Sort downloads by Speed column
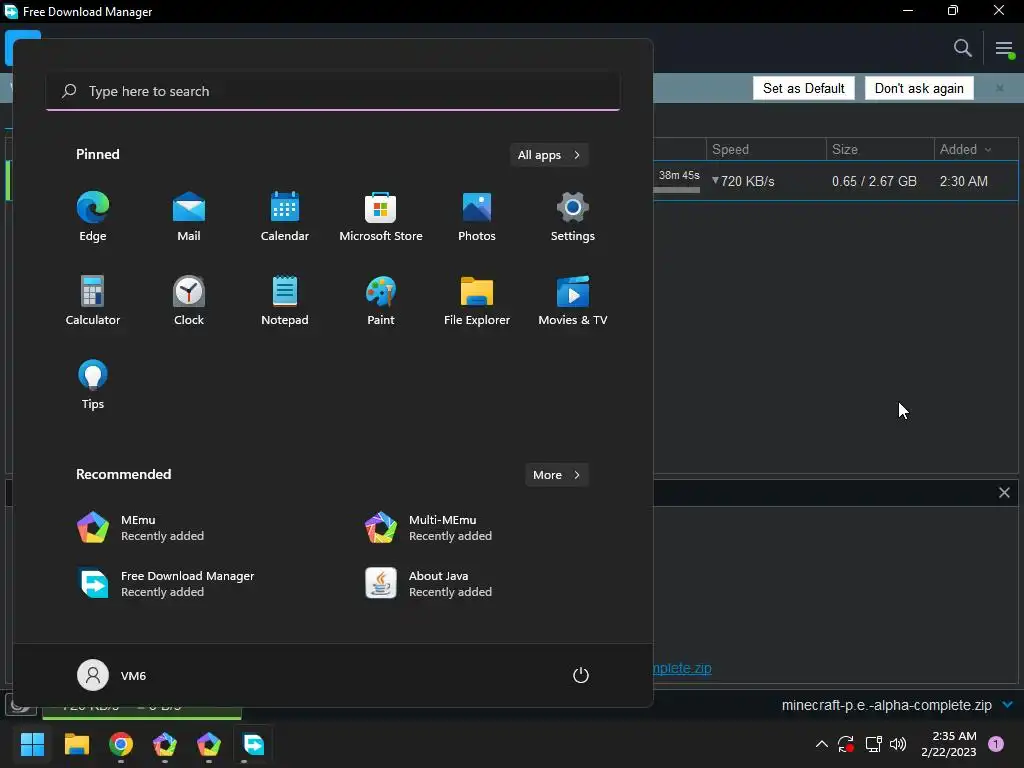 click(x=766, y=150)
